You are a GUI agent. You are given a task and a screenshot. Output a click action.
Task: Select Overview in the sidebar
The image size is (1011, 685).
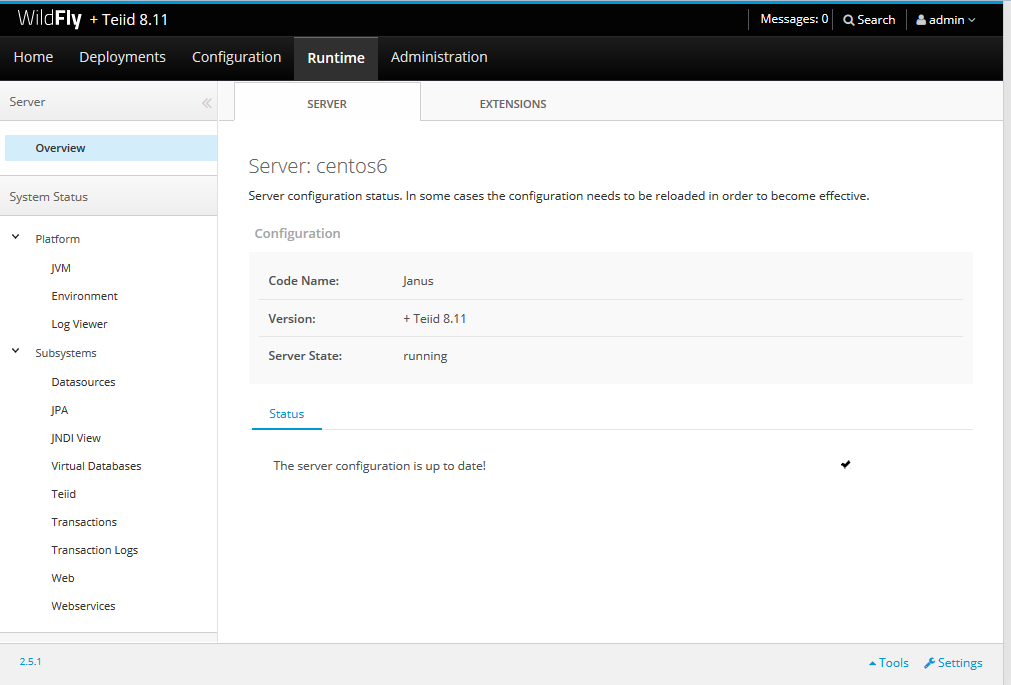[111, 148]
